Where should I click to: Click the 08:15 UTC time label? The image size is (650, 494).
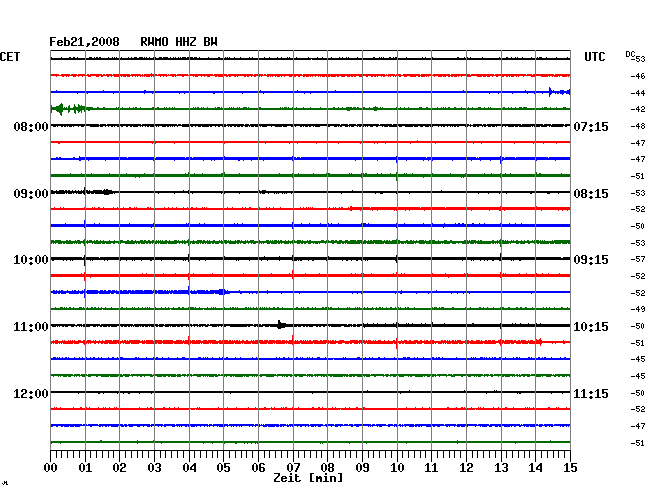(591, 194)
